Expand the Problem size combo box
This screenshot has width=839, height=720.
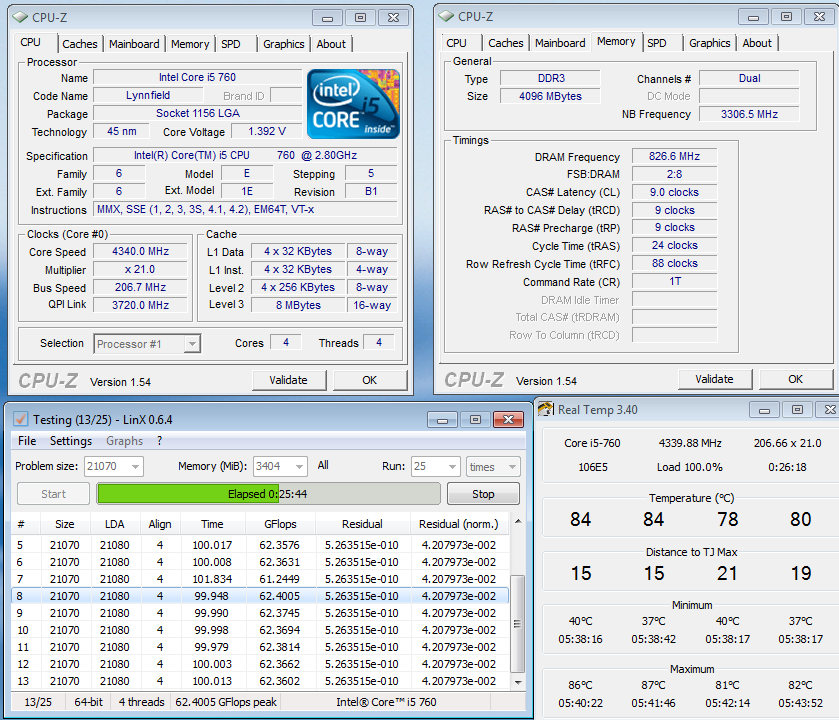134,467
